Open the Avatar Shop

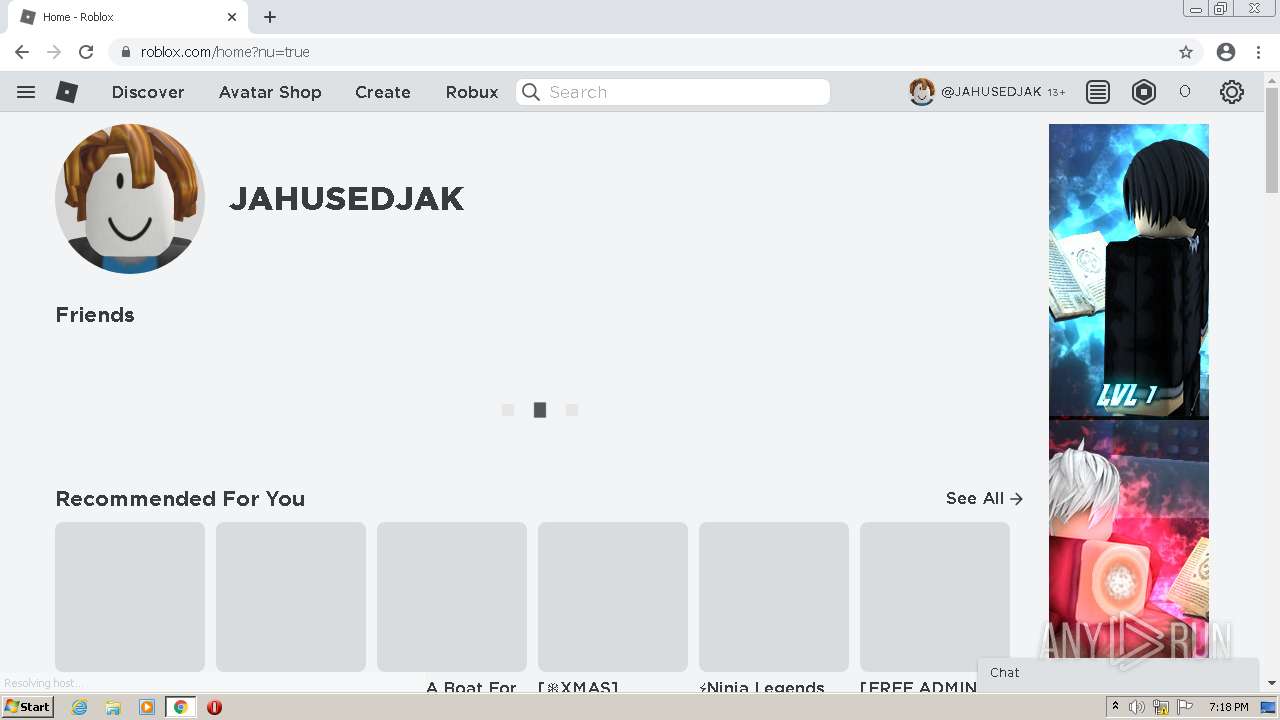pos(270,92)
